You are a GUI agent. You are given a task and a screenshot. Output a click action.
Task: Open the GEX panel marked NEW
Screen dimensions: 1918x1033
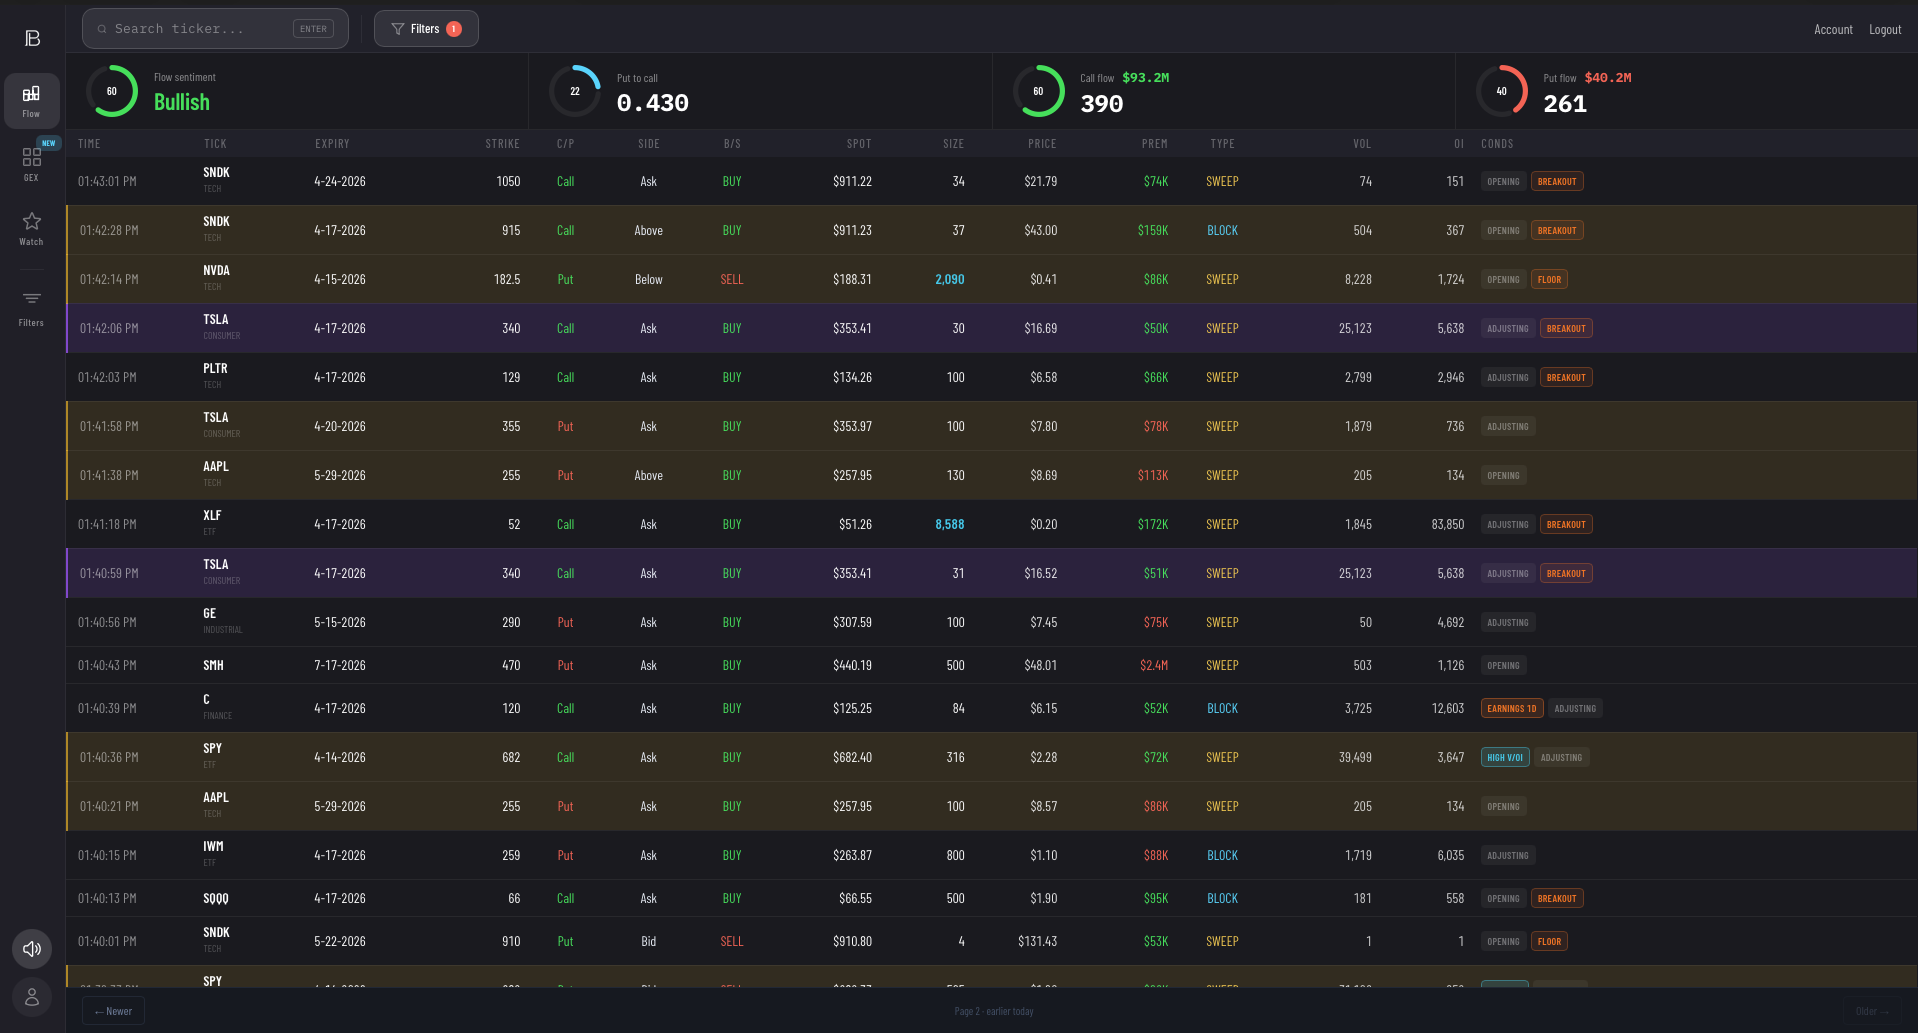pos(31,160)
